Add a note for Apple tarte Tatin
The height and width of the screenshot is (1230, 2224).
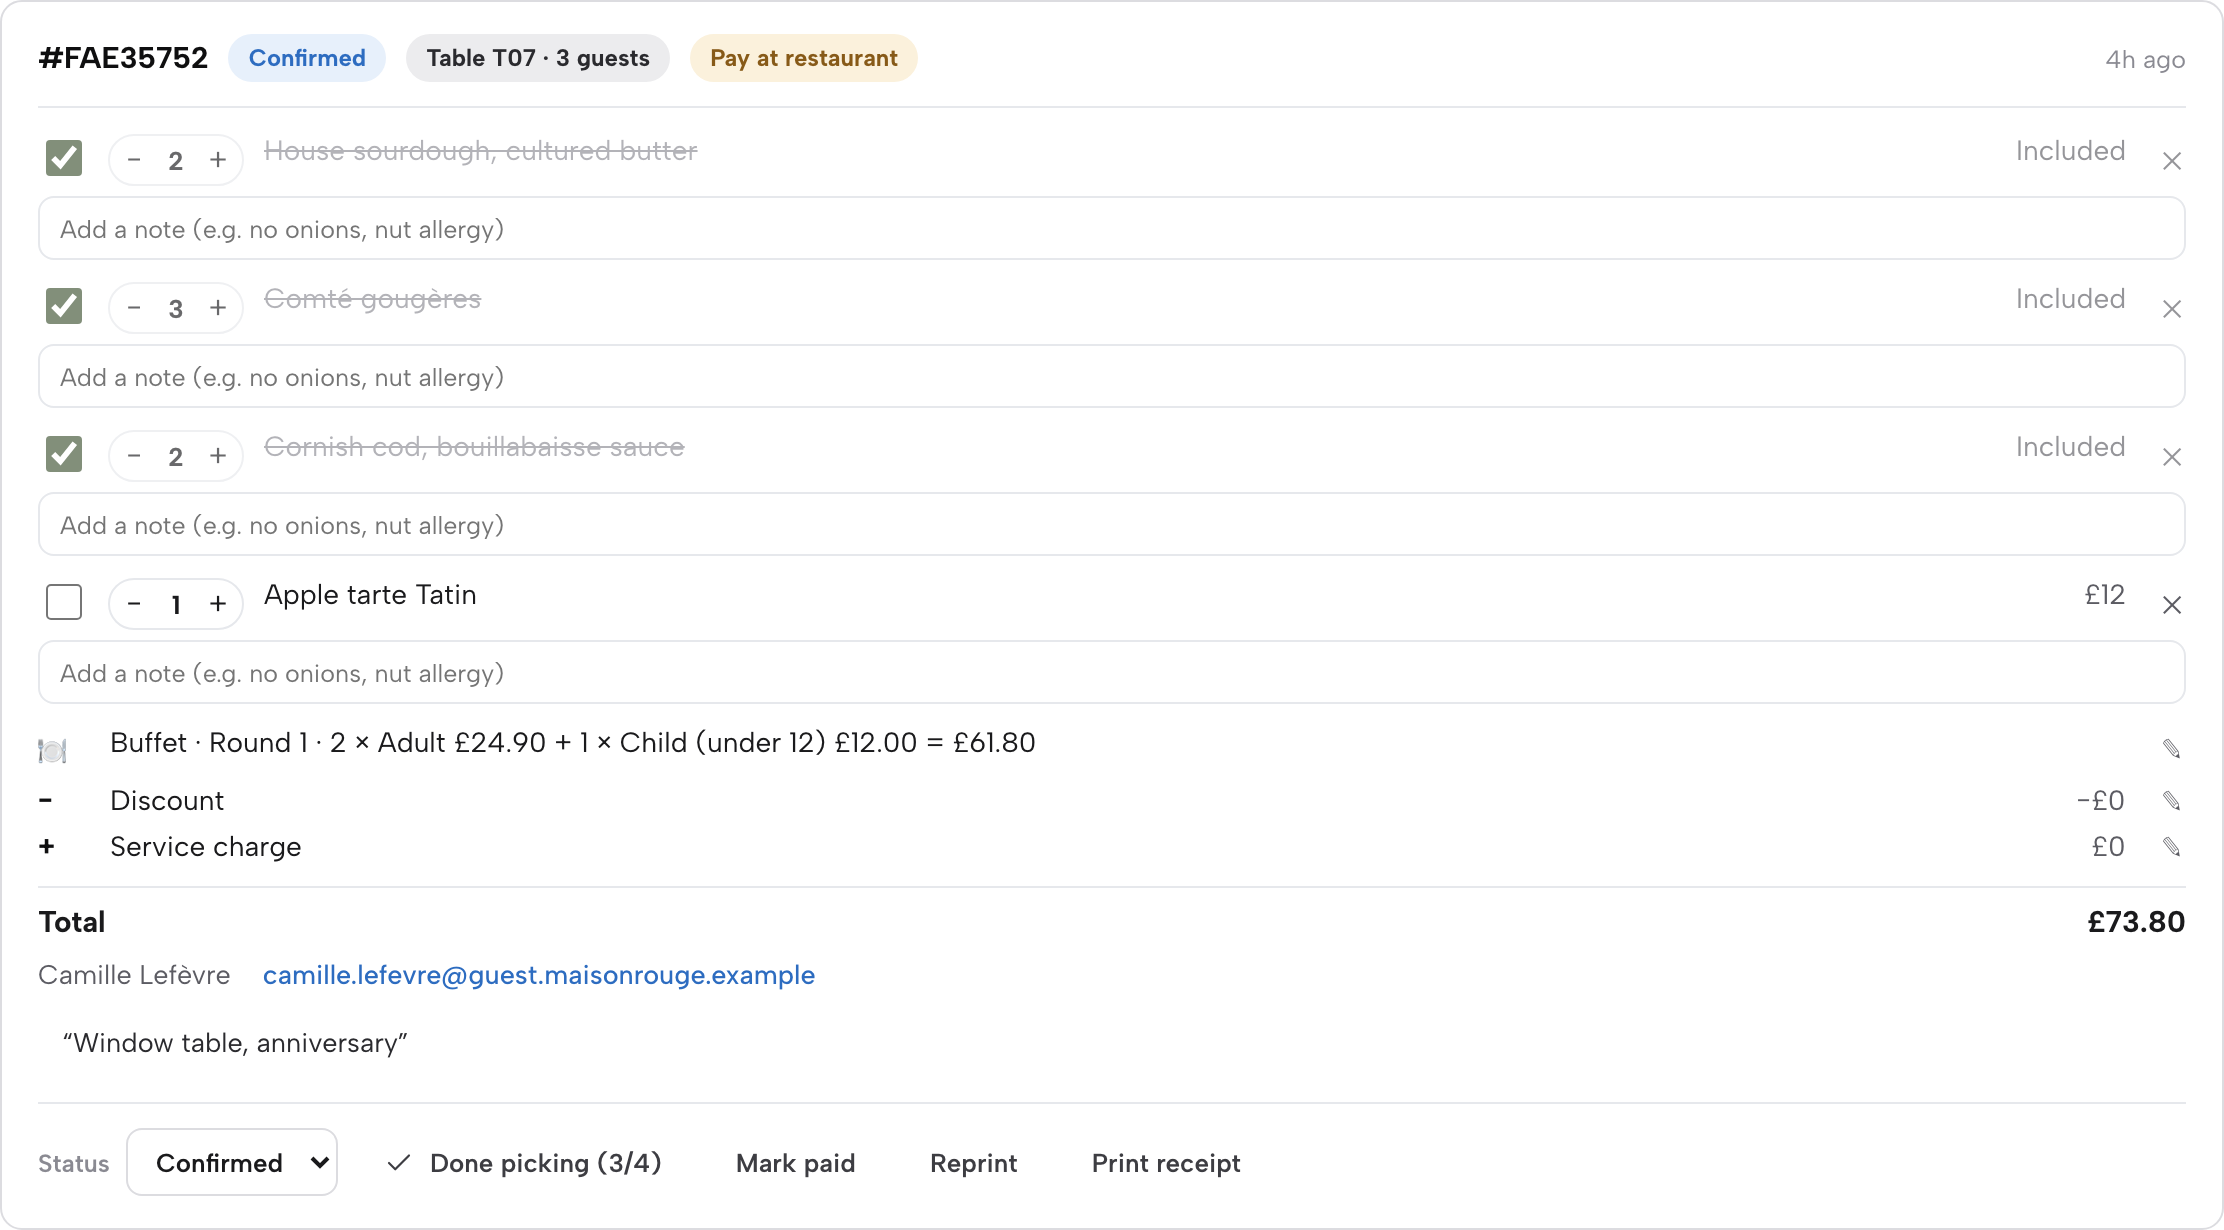(x=1112, y=672)
